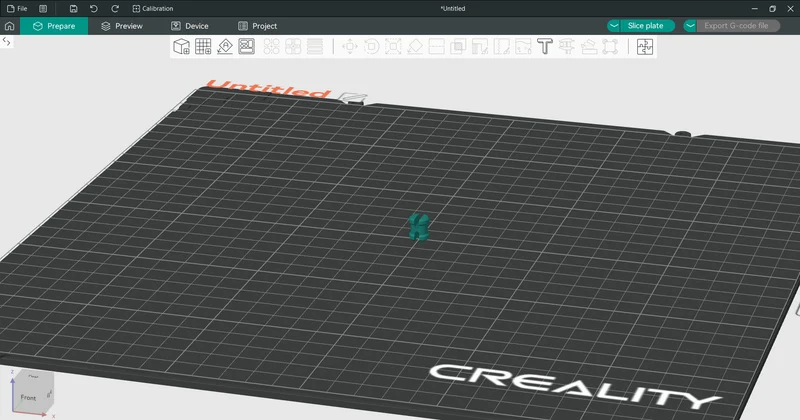Redo the last undone action
Viewport: 800px width, 420px height.
click(115, 9)
